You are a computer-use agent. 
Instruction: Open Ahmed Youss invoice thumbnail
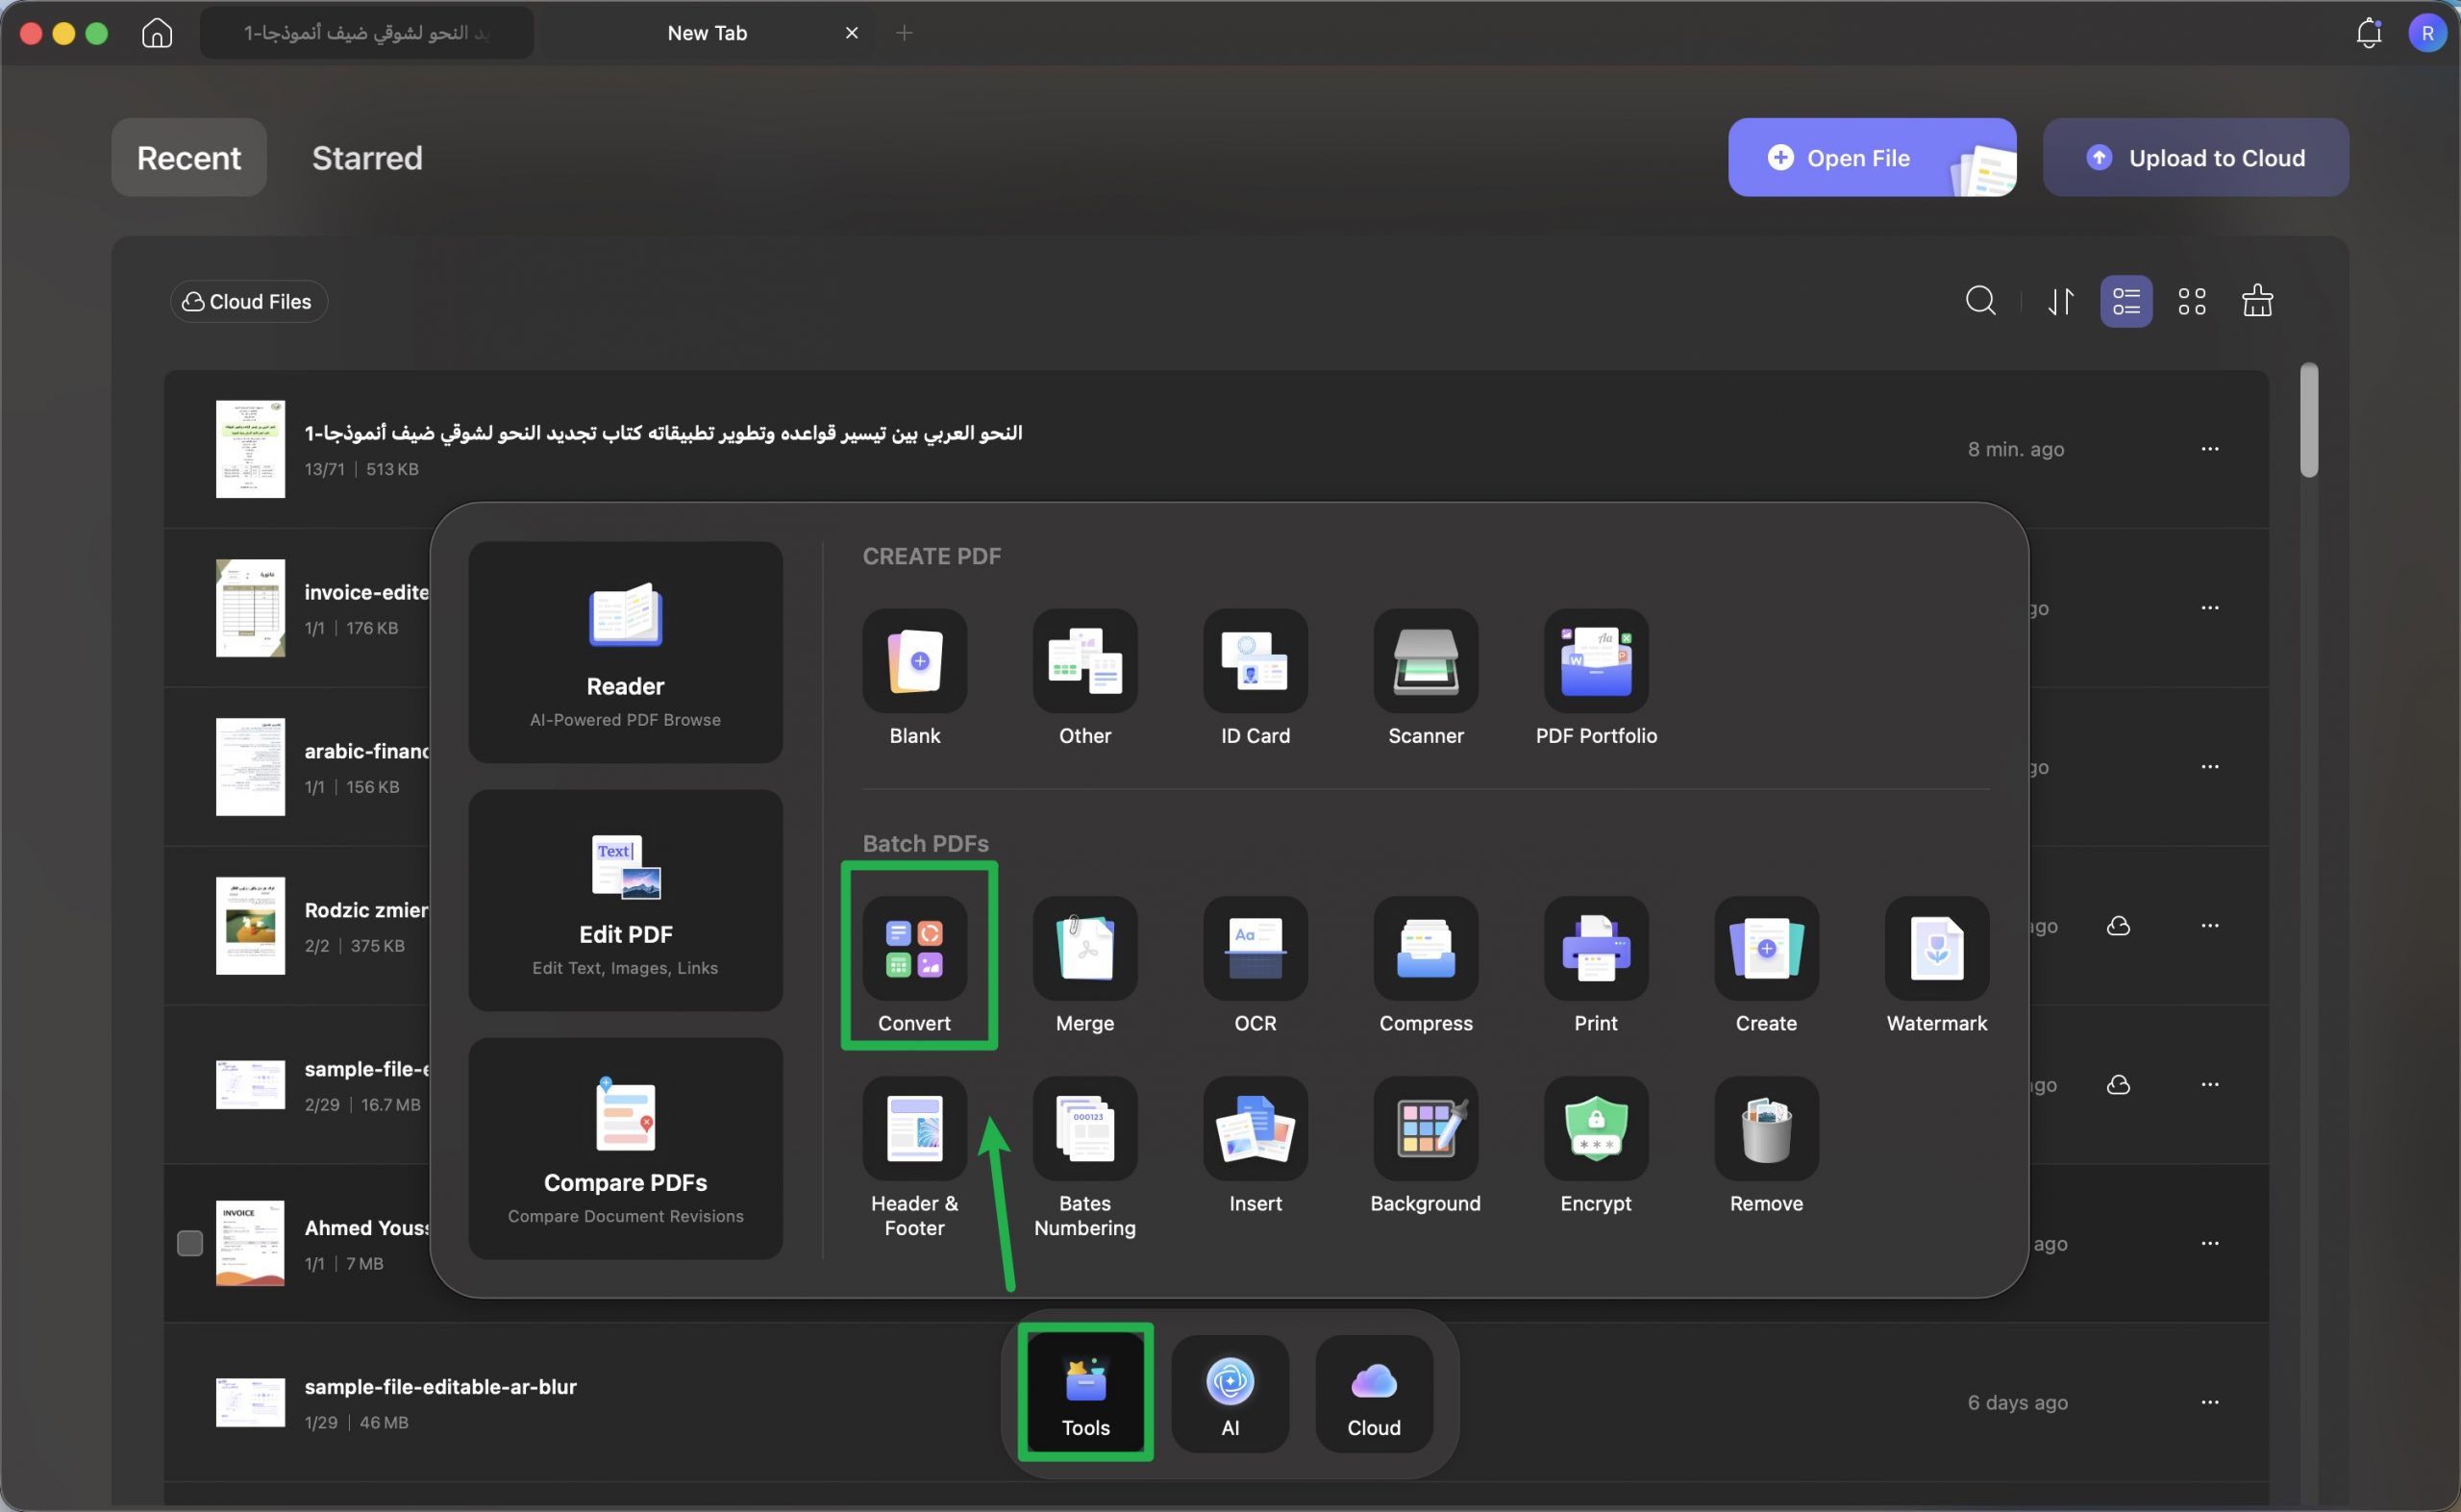[x=250, y=1243]
